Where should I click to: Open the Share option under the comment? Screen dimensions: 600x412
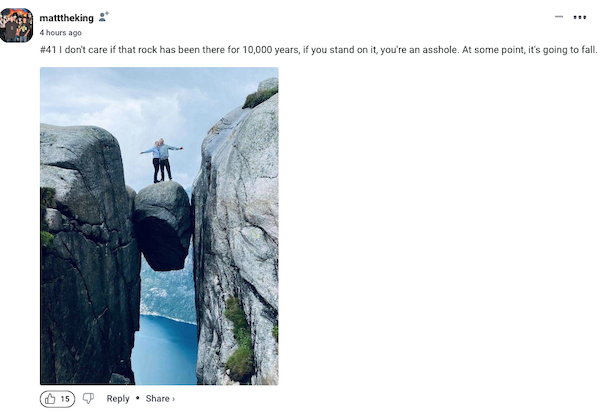(157, 399)
